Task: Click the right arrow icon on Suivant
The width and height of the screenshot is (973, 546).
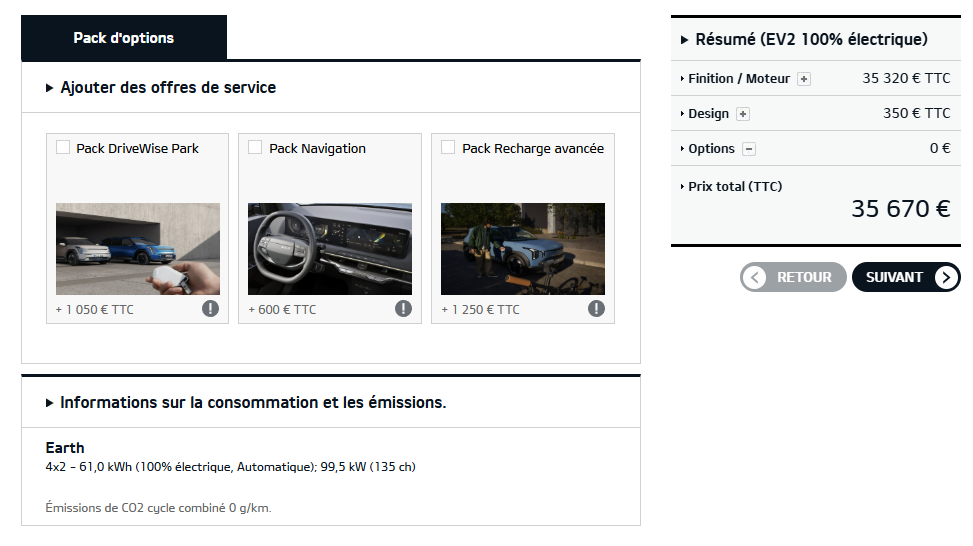Action: point(946,277)
